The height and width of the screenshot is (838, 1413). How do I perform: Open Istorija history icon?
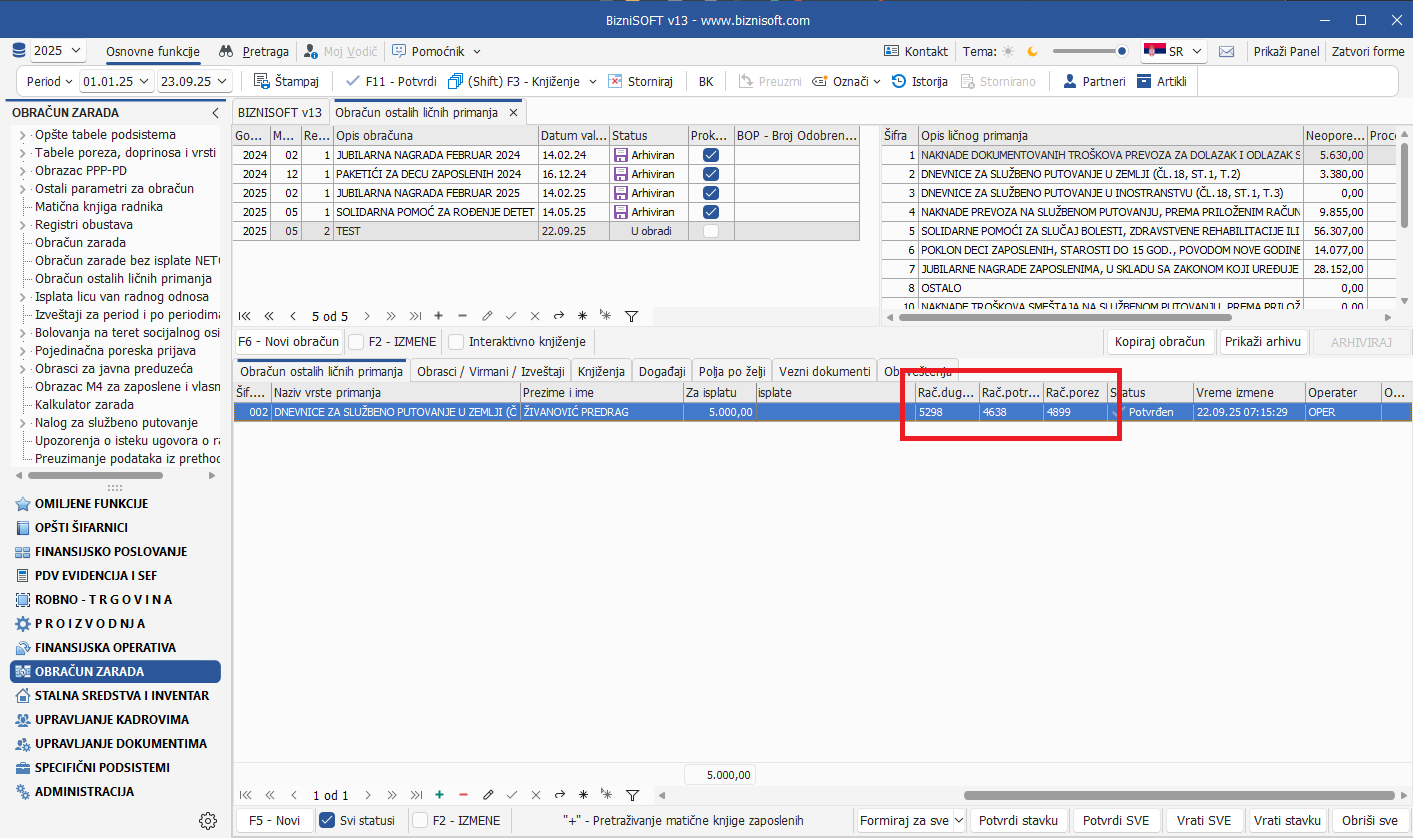pyautogui.click(x=899, y=81)
